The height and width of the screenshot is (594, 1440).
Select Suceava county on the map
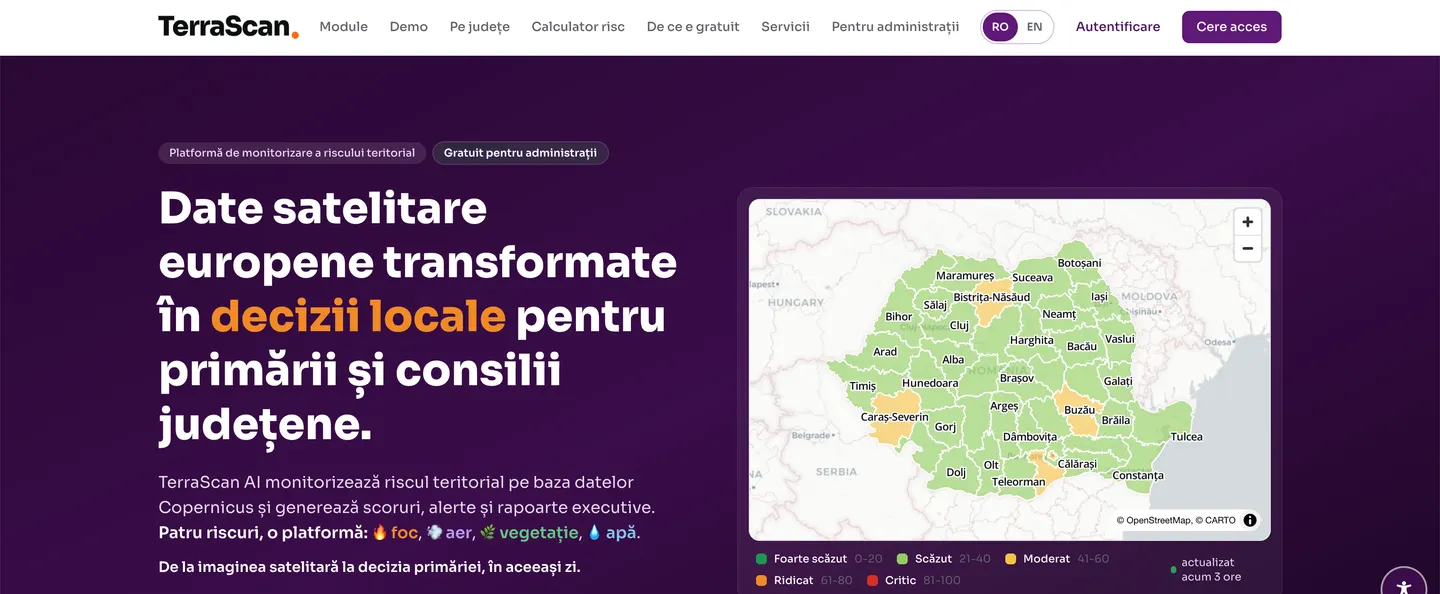pos(1032,278)
